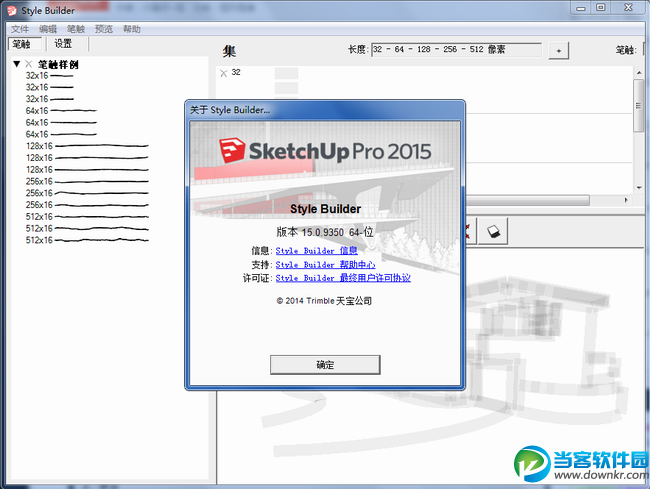The height and width of the screenshot is (489, 650).
Task: Select the second 512x16 stroke sample
Action: [87, 228]
